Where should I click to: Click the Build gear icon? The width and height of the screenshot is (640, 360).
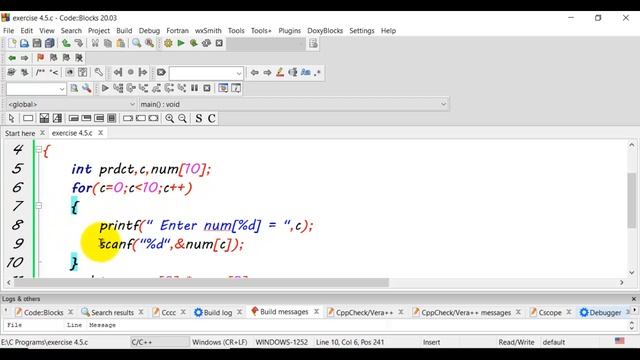point(168,43)
